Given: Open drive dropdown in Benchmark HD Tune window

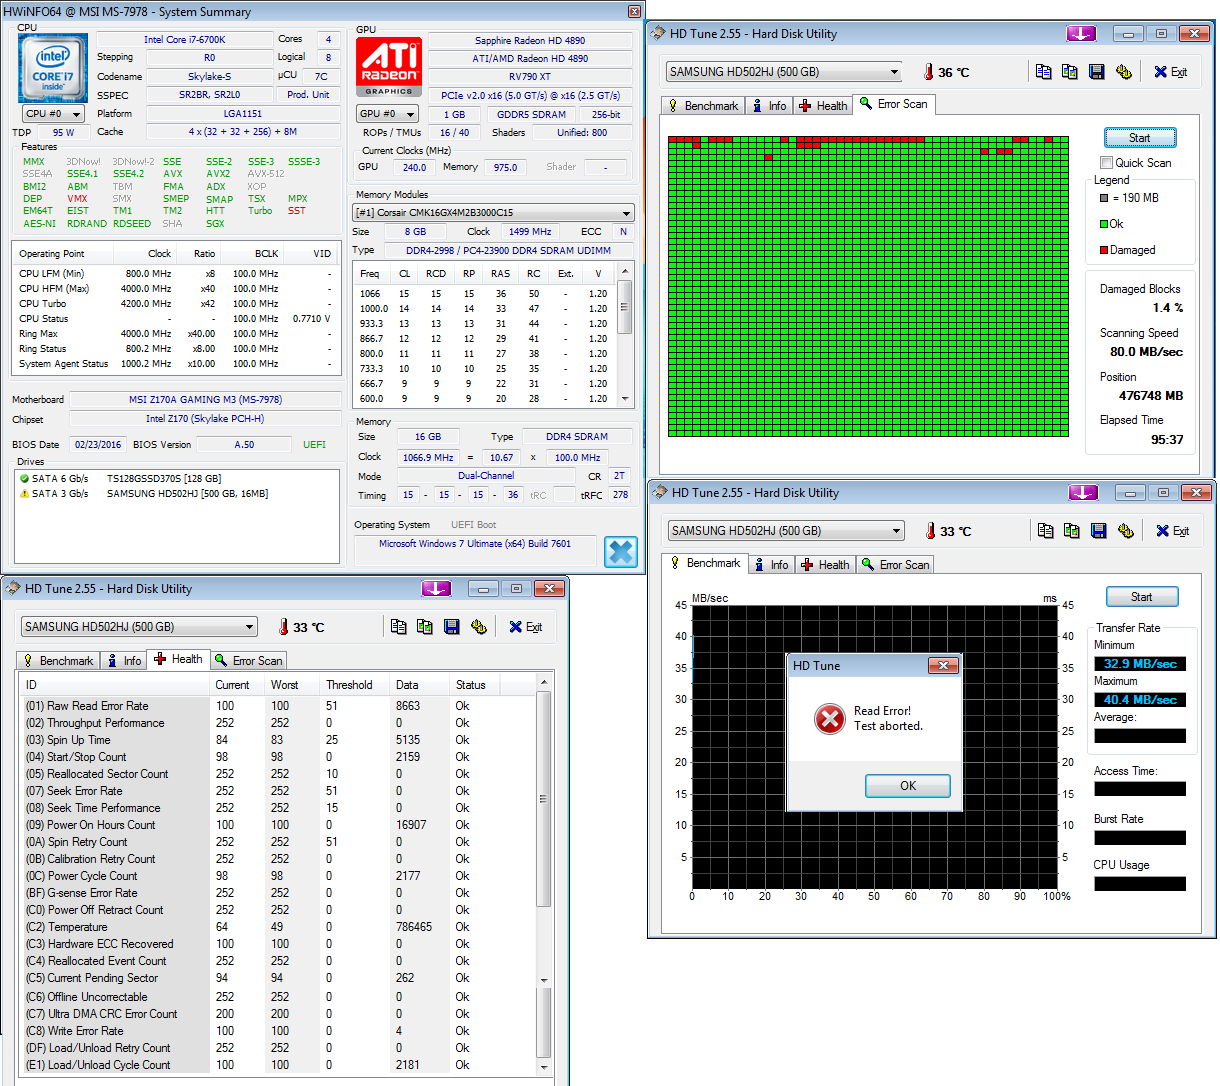Looking at the screenshot, I should [896, 531].
